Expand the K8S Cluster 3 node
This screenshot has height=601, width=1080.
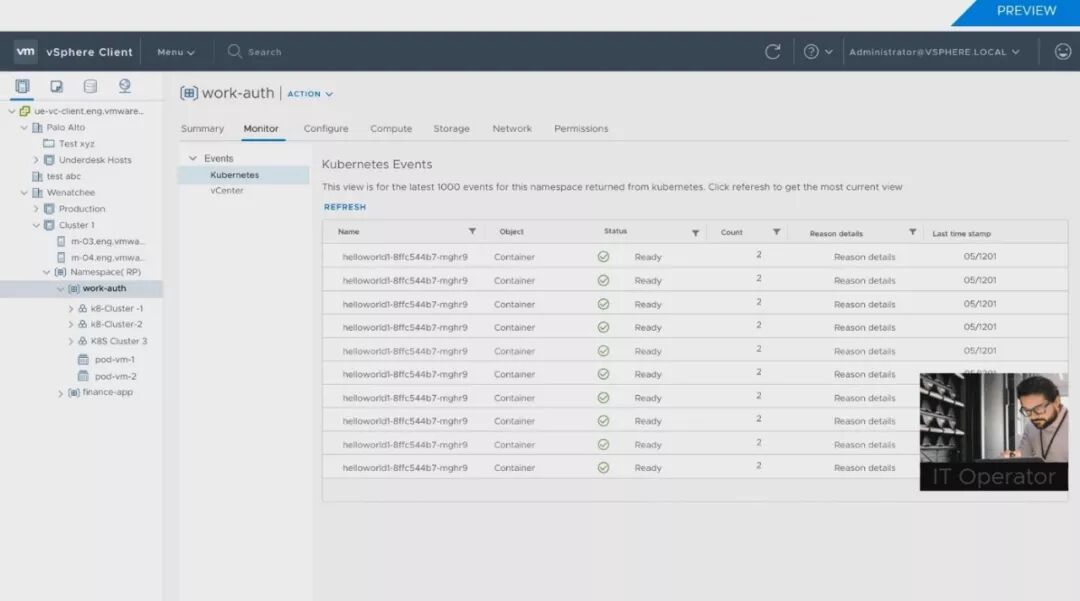(70, 341)
